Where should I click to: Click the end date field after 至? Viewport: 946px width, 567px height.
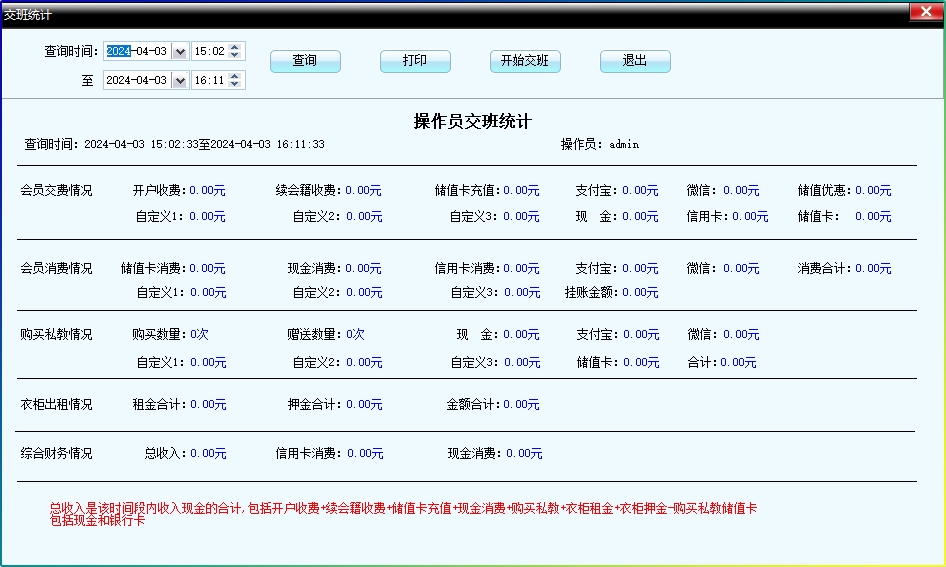coord(137,80)
